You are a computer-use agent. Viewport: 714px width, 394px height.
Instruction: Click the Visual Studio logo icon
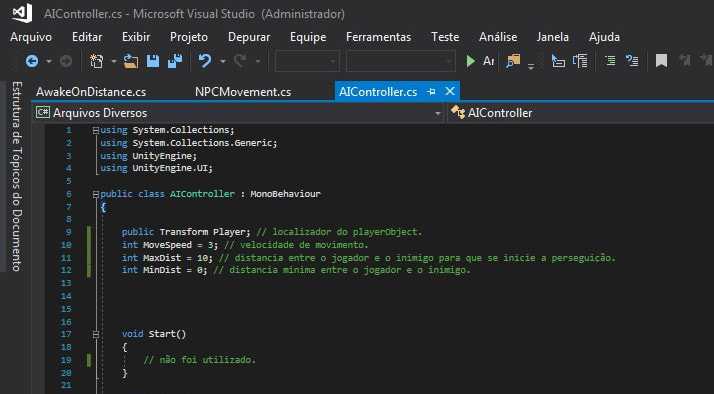coord(22,13)
